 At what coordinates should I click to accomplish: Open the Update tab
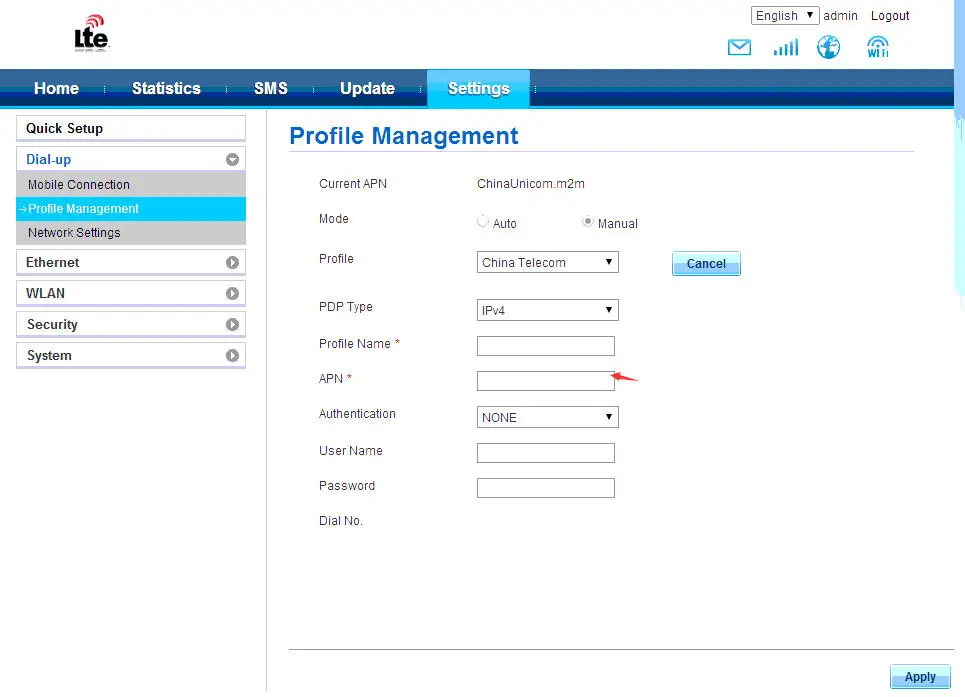(x=367, y=89)
